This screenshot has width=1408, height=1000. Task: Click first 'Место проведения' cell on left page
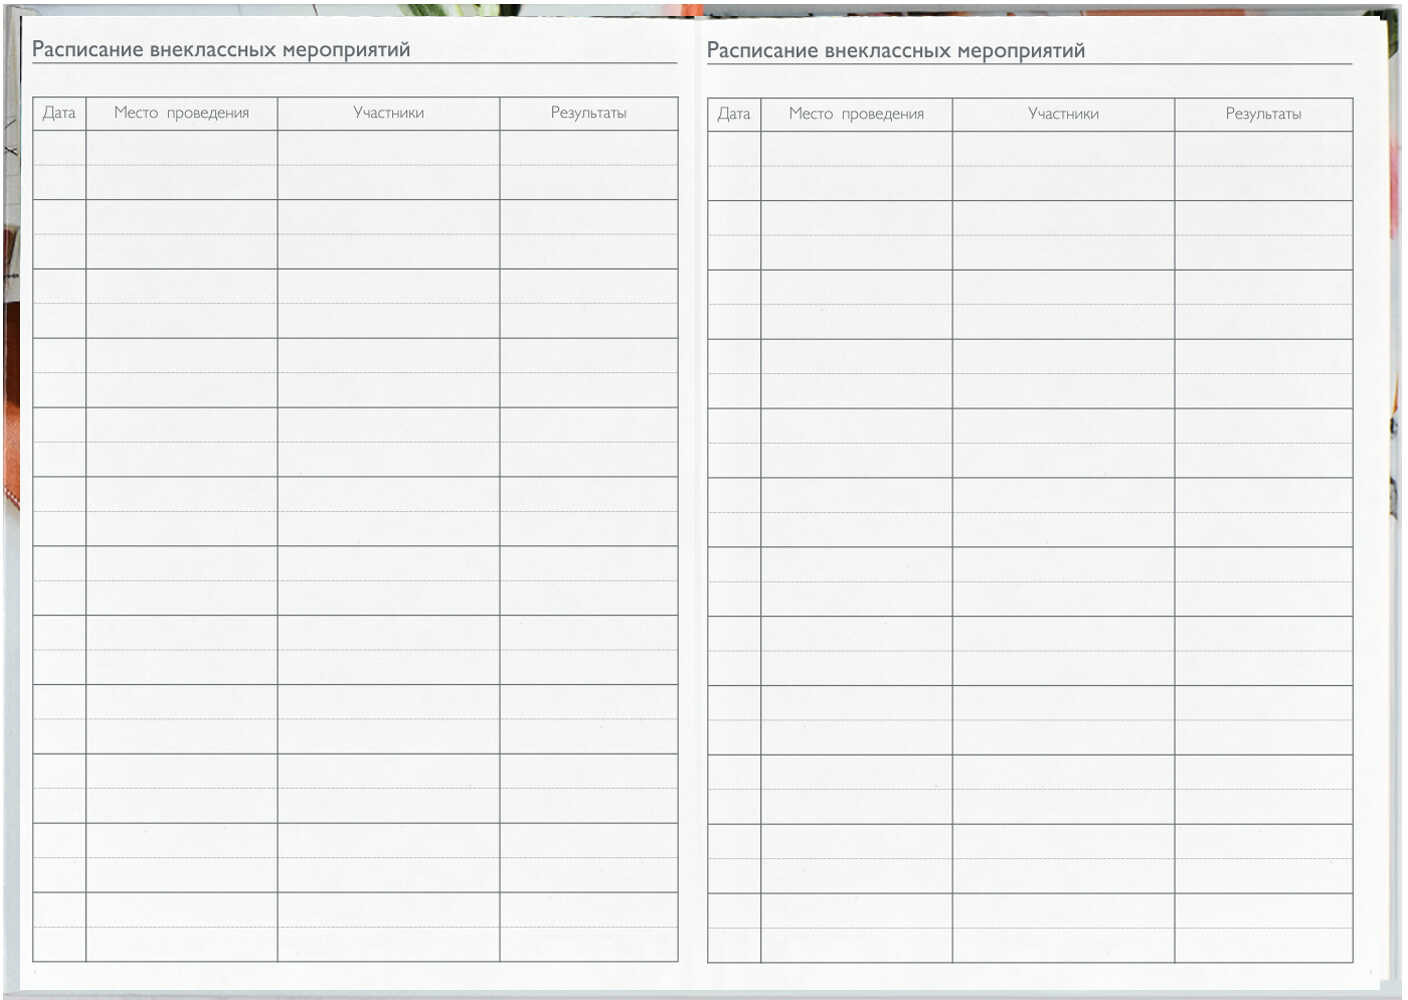[181, 165]
